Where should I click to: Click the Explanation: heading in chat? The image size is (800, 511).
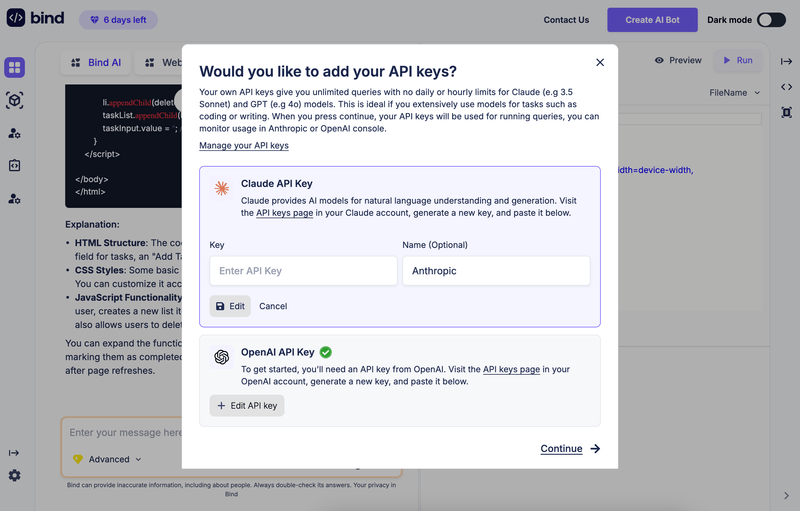(x=92, y=224)
